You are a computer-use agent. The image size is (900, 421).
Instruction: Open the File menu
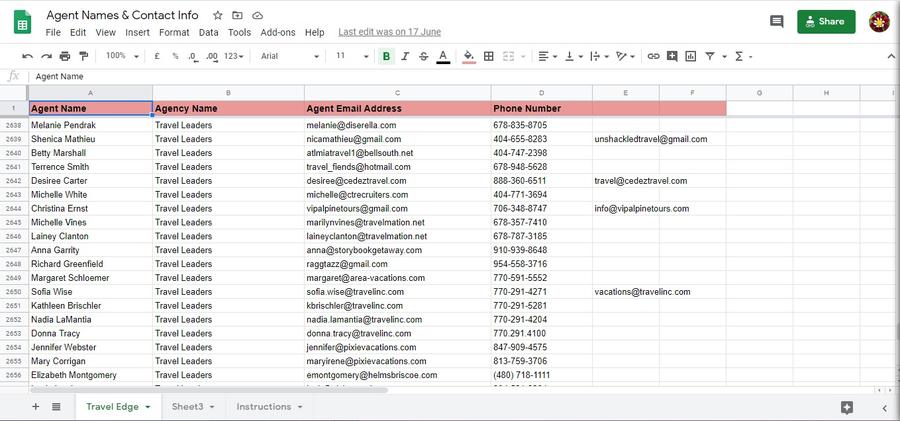coord(53,33)
